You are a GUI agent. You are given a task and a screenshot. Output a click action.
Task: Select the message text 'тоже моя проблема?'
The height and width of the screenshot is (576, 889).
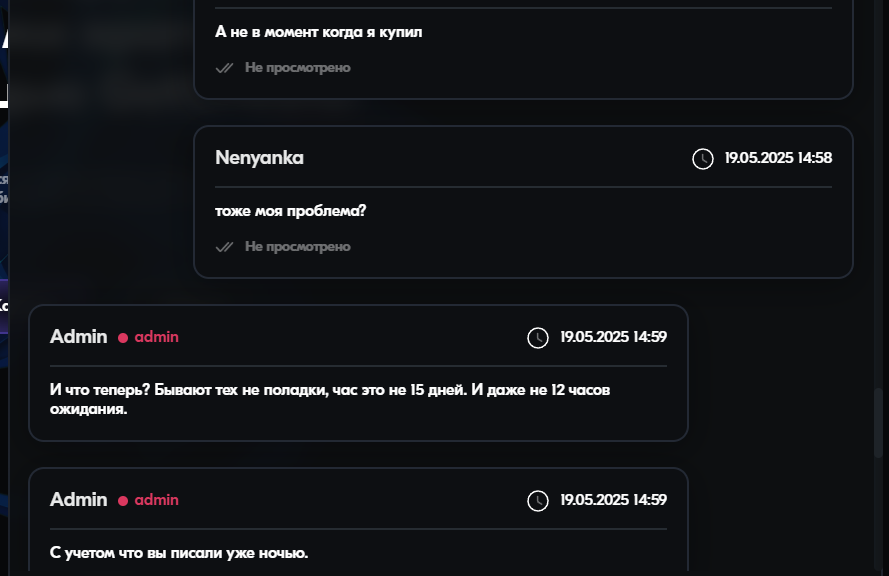pos(290,212)
